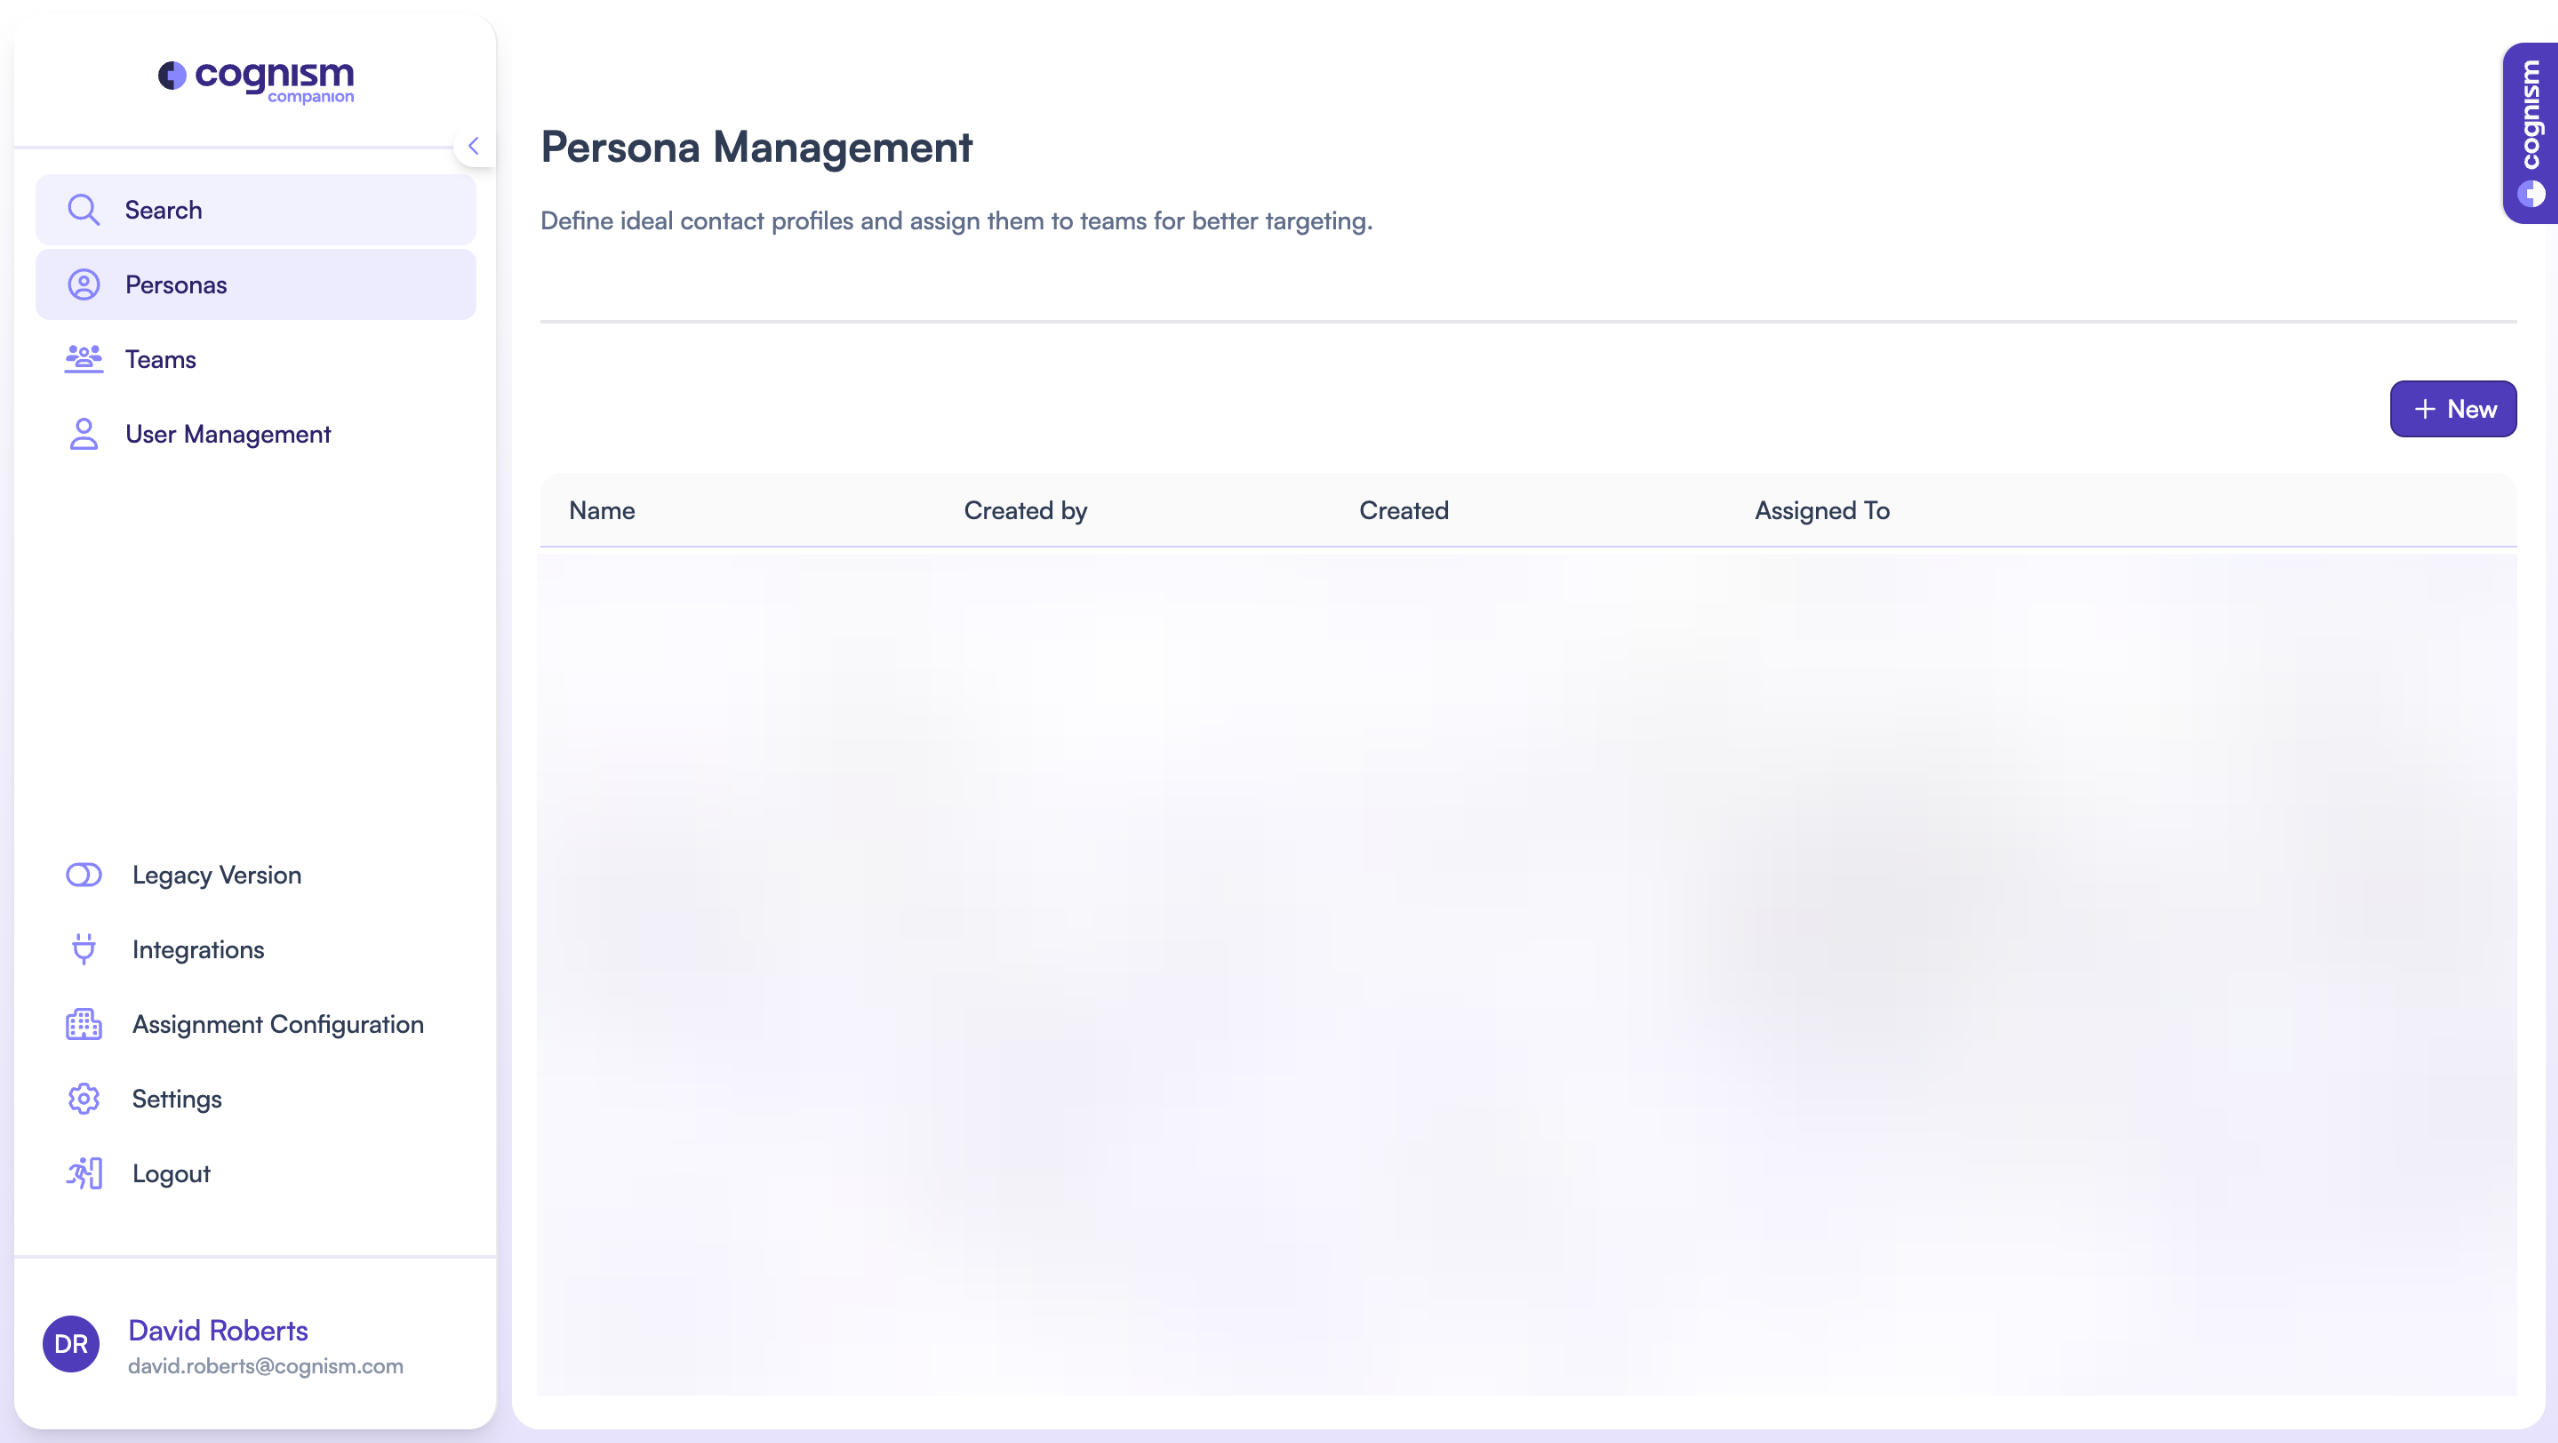Click the Assigned To column header
Viewport: 2558px width, 1443px height.
pos(1821,510)
